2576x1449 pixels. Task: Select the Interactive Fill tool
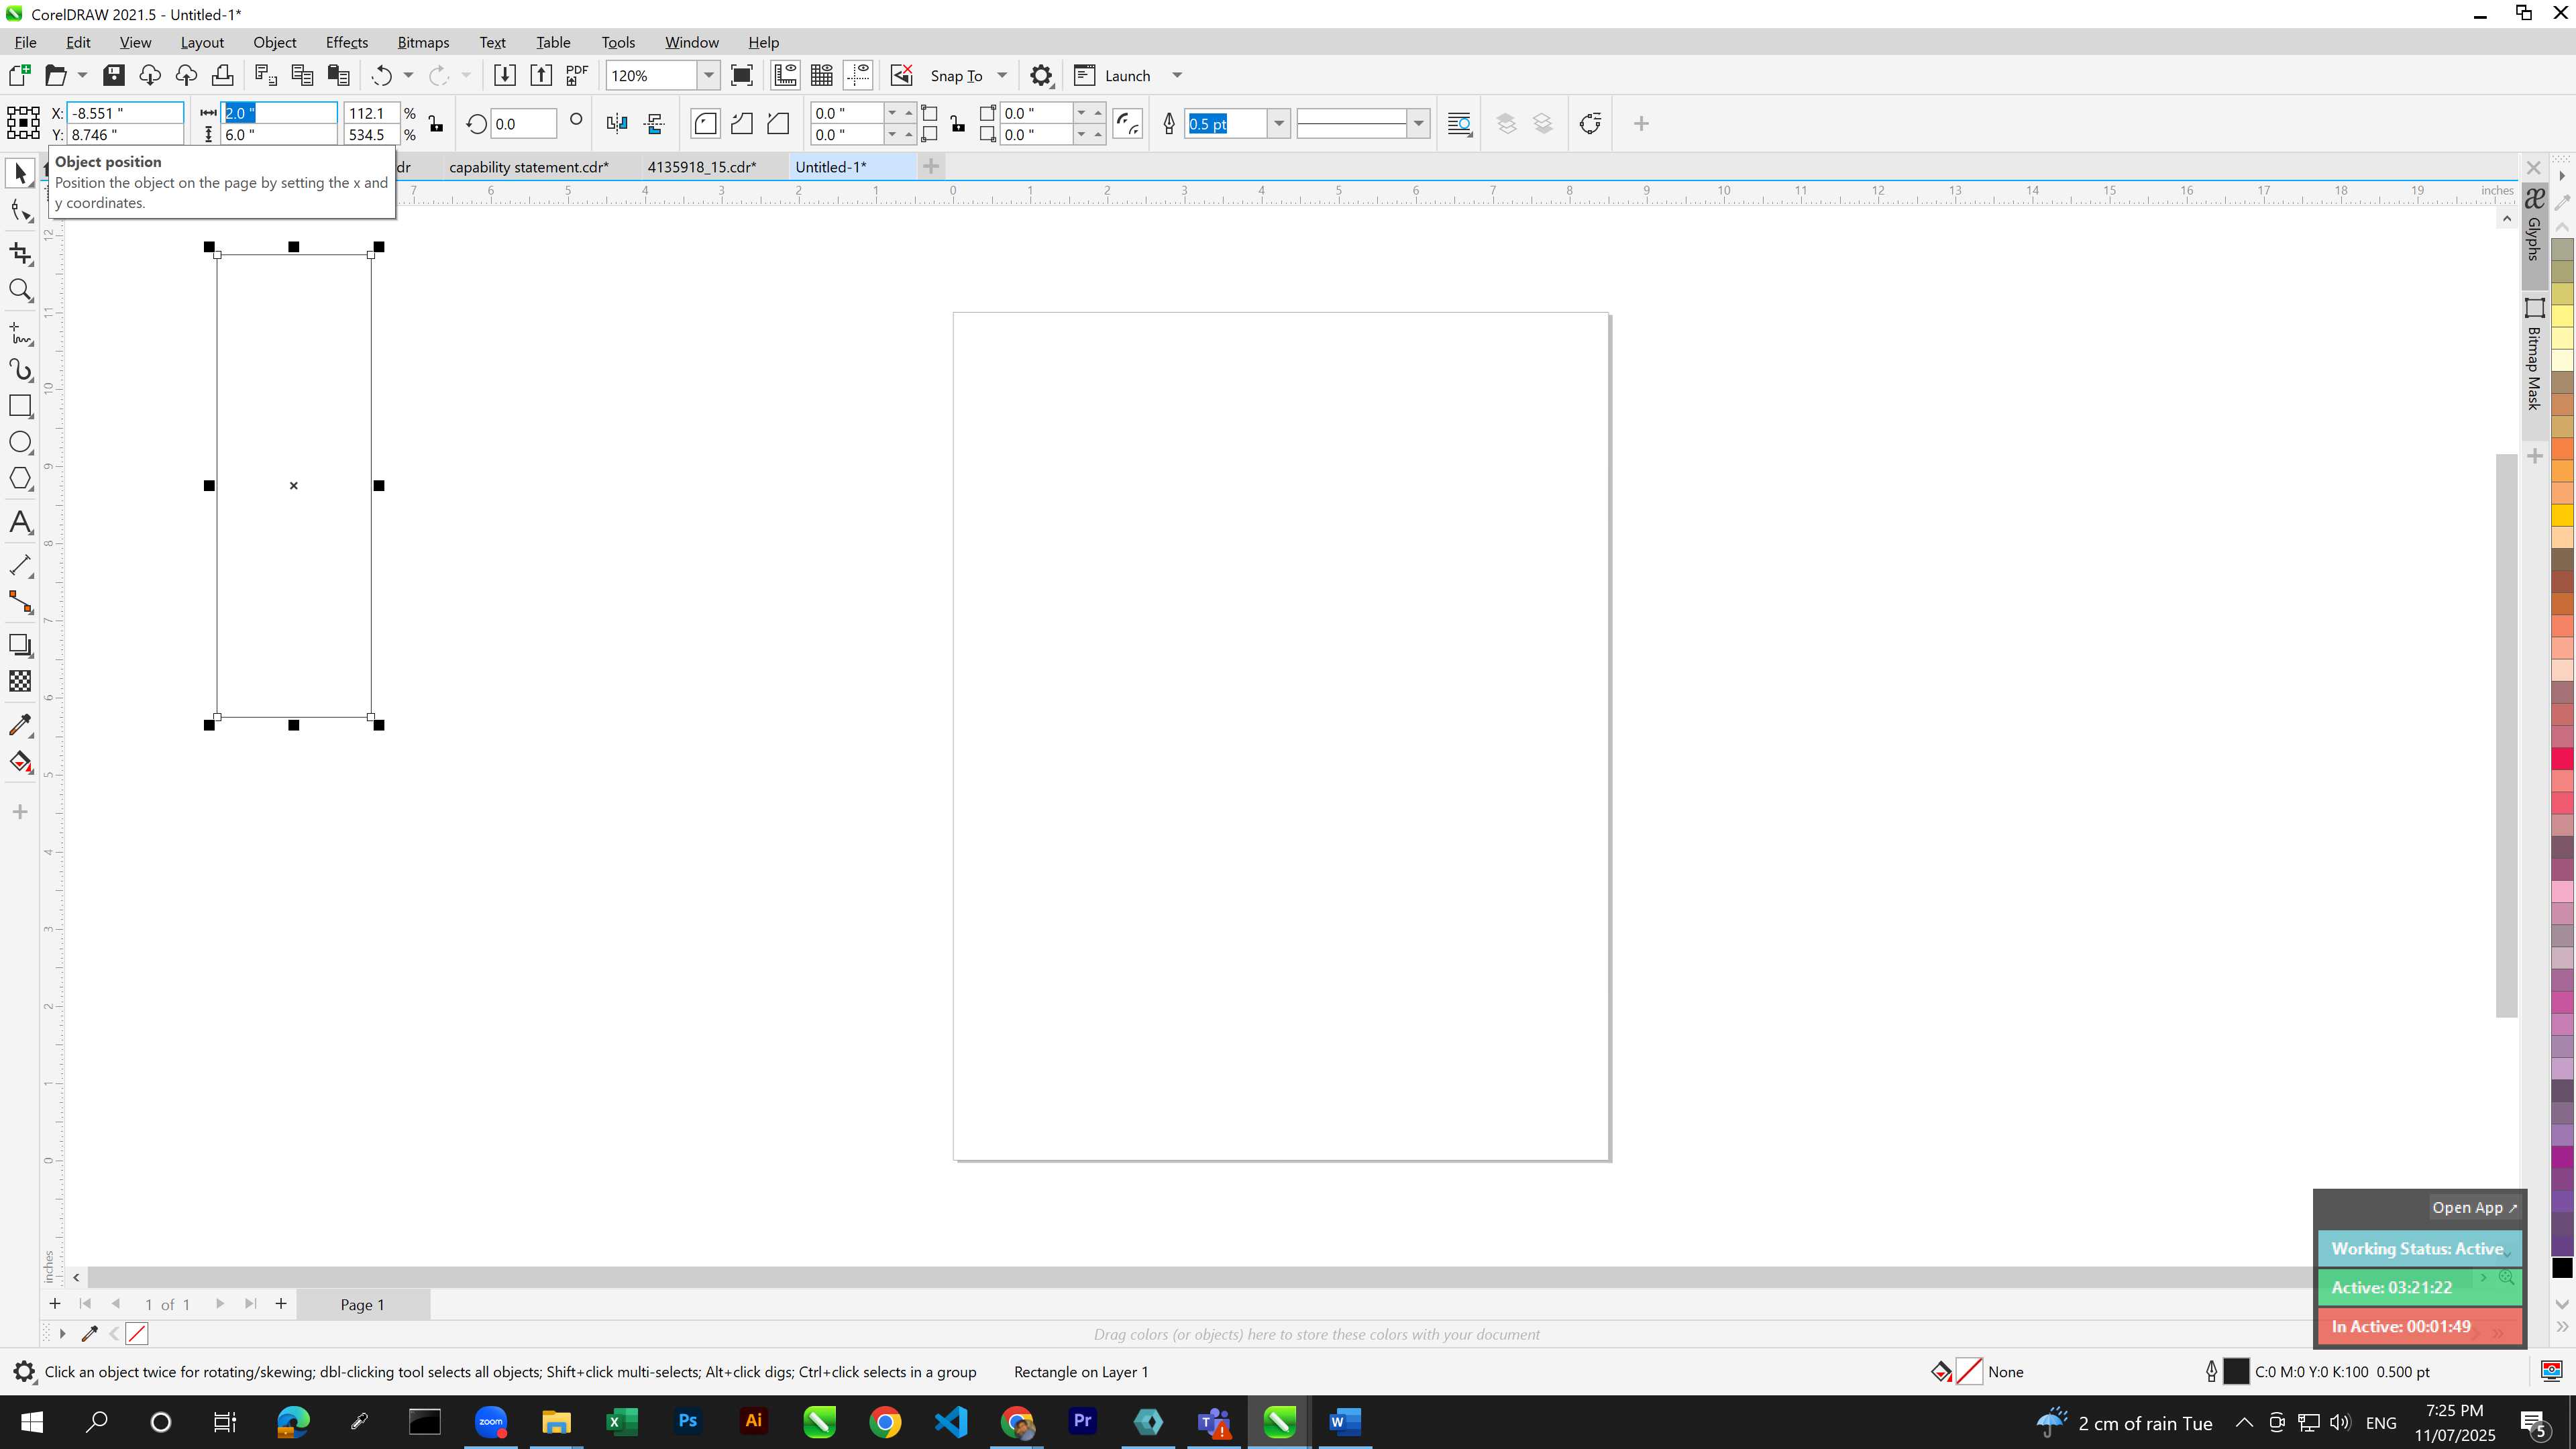point(20,762)
